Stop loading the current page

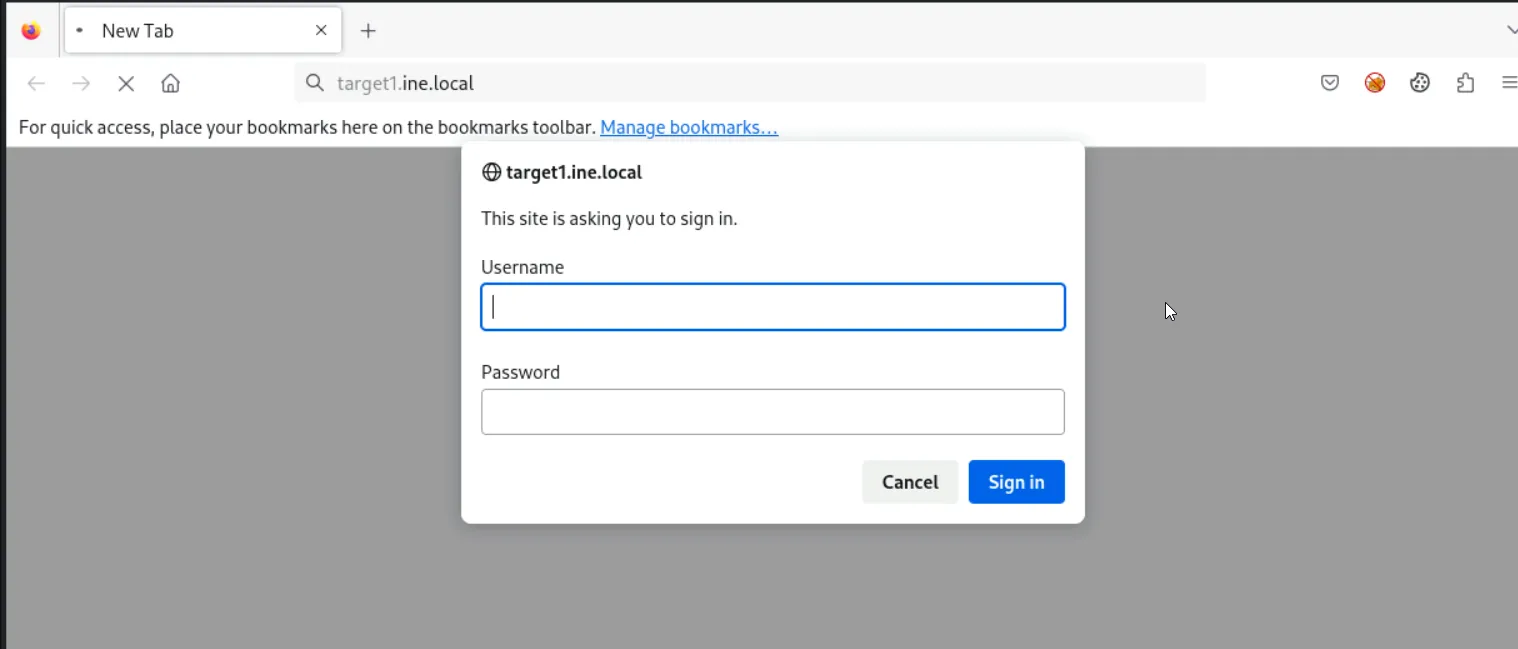(x=126, y=83)
